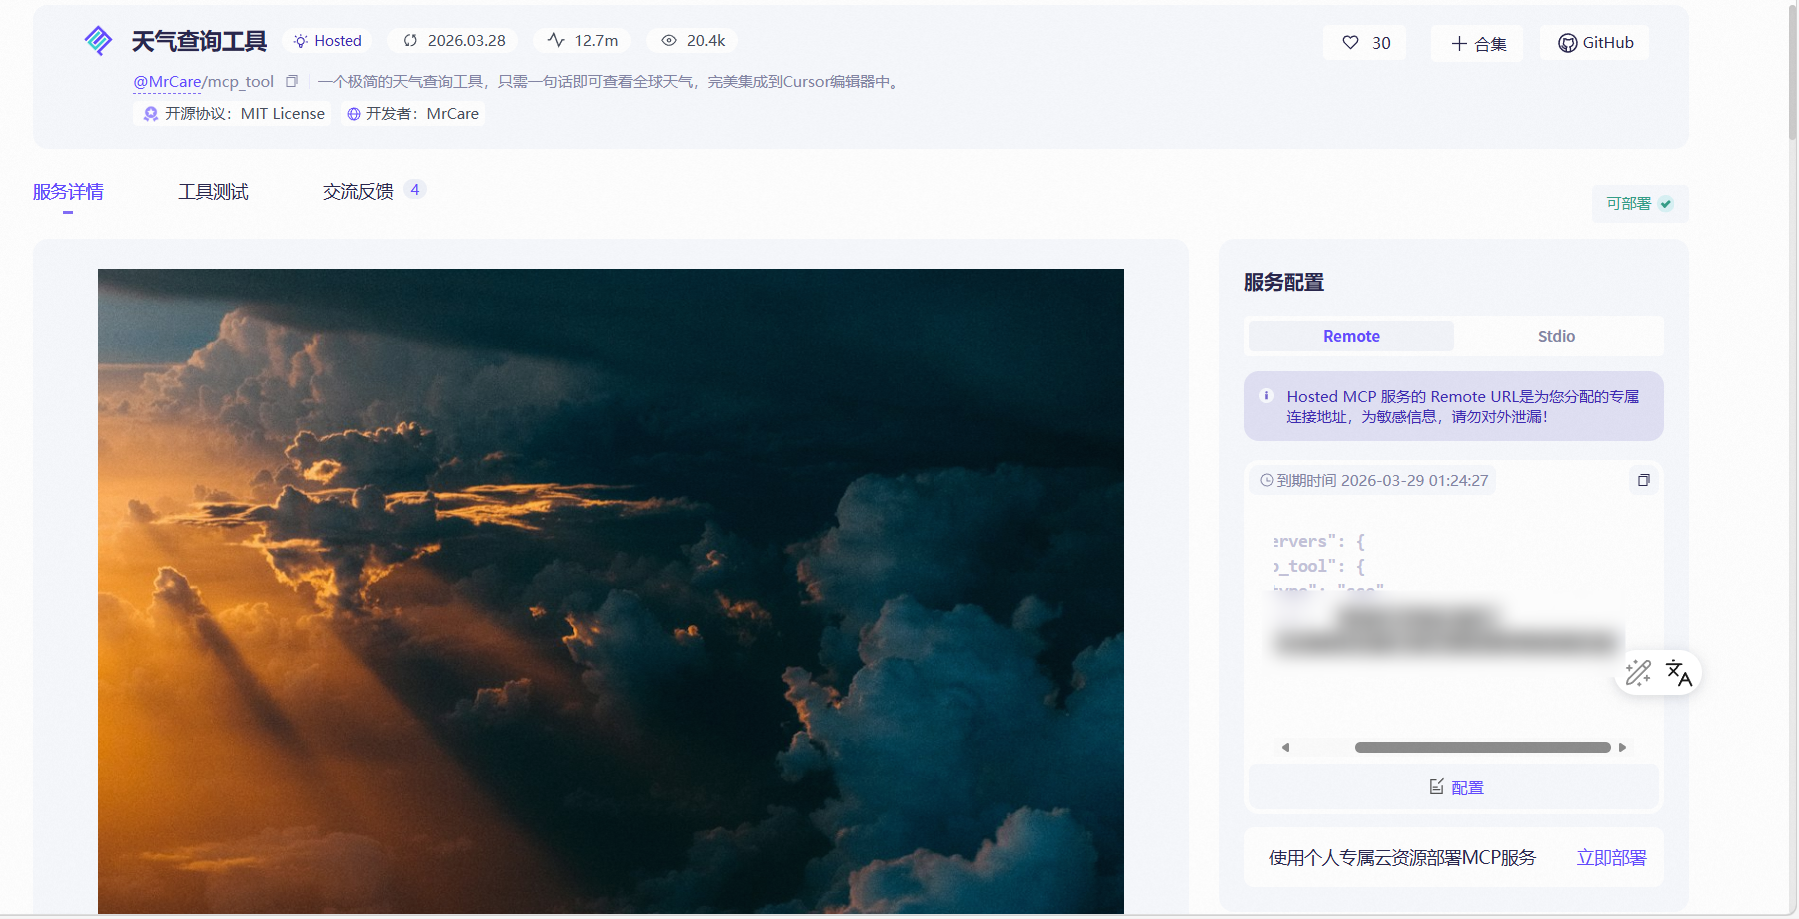Click the 服务配置 heading
1799x919 pixels.
point(1284,283)
